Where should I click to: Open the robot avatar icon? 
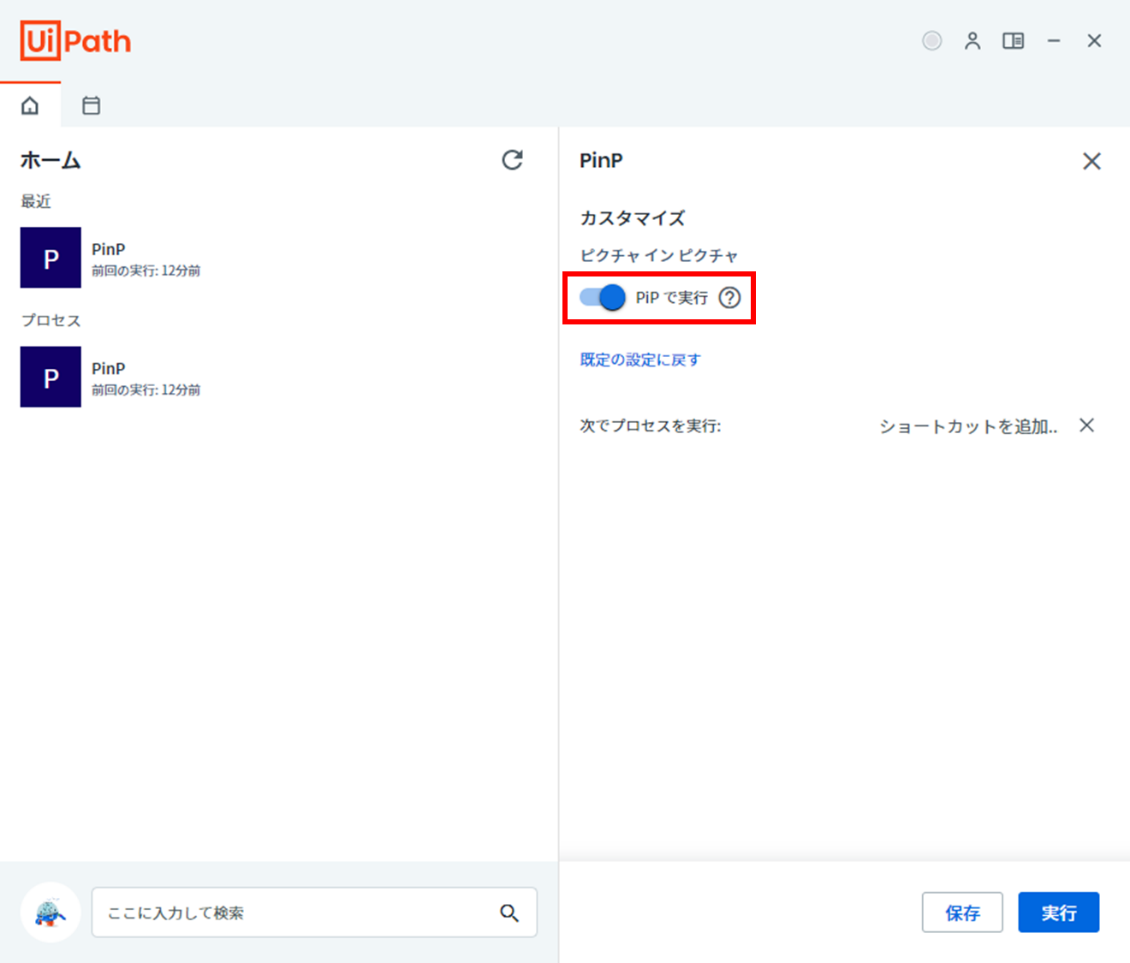pos(50,913)
